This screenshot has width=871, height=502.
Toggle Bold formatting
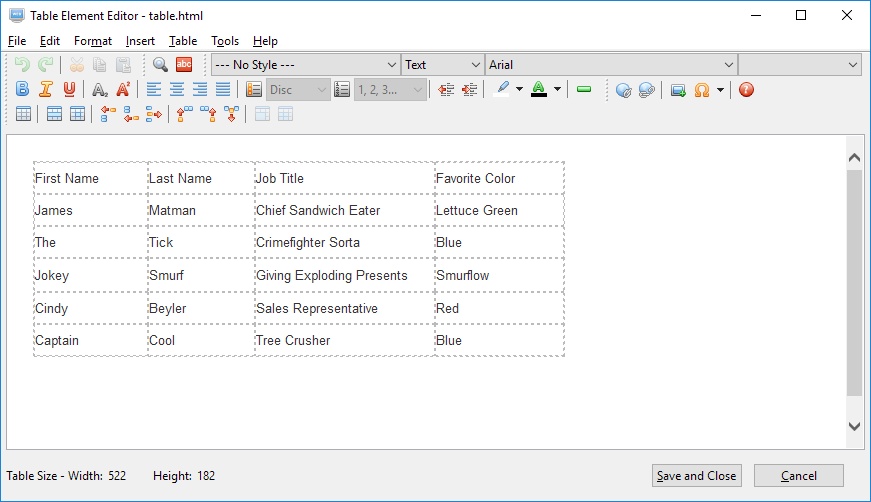pyautogui.click(x=22, y=89)
